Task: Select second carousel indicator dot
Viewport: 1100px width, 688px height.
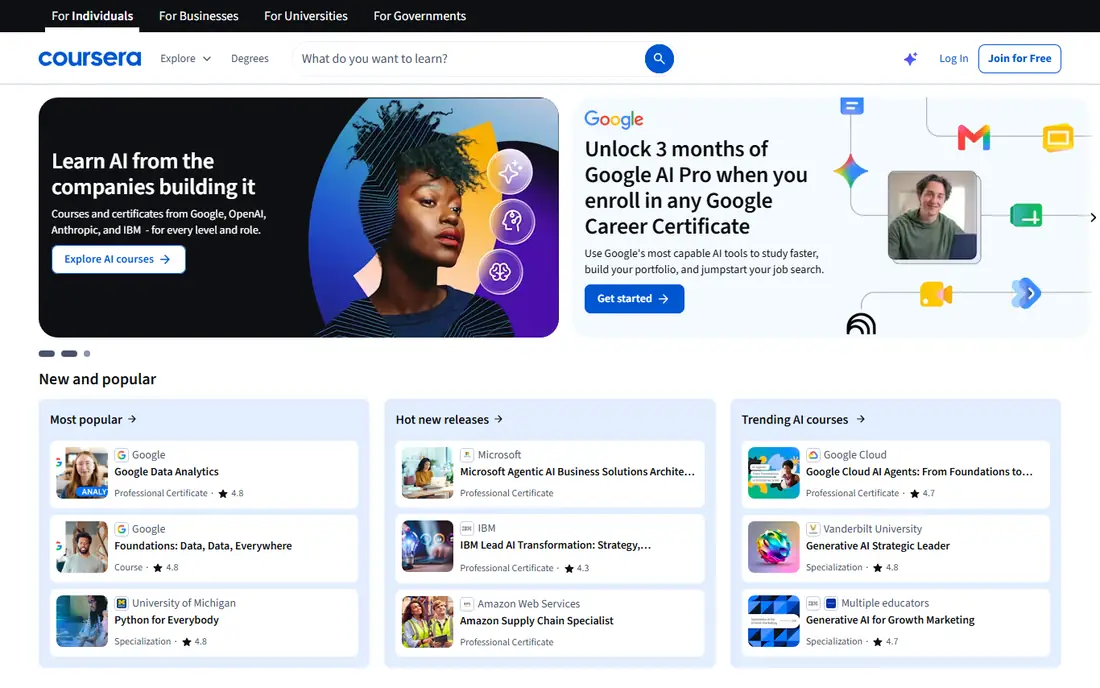Action: click(x=69, y=353)
